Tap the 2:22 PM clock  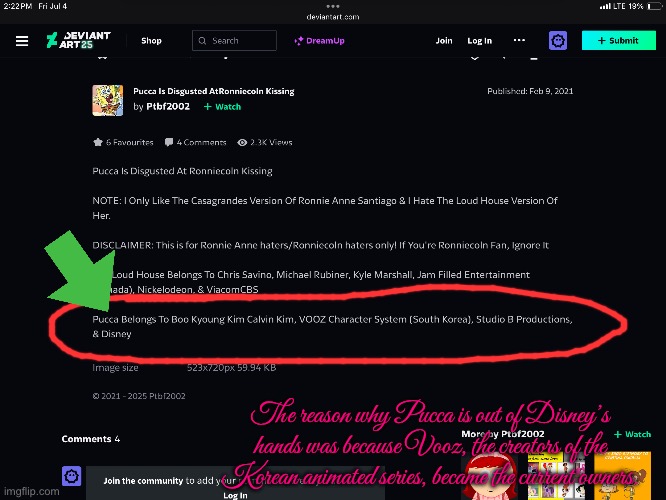tap(17, 6)
